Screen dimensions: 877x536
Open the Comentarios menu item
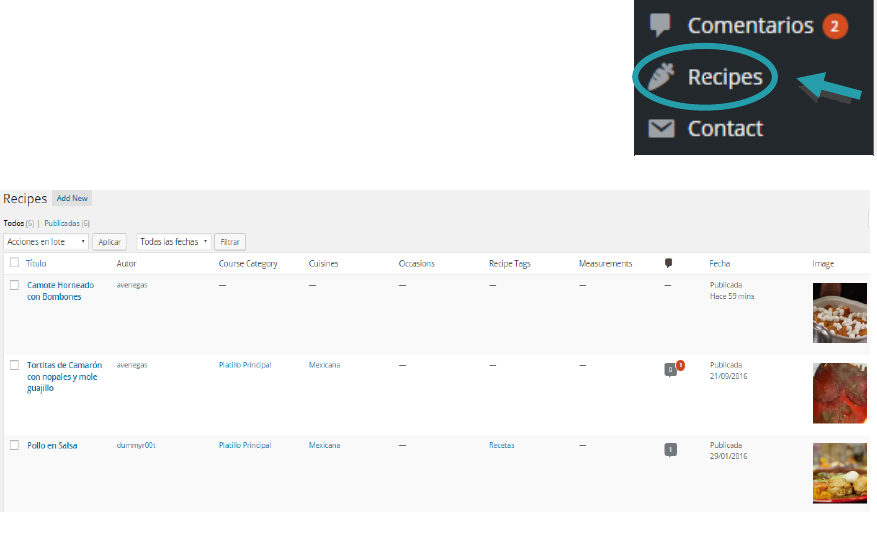pos(750,26)
